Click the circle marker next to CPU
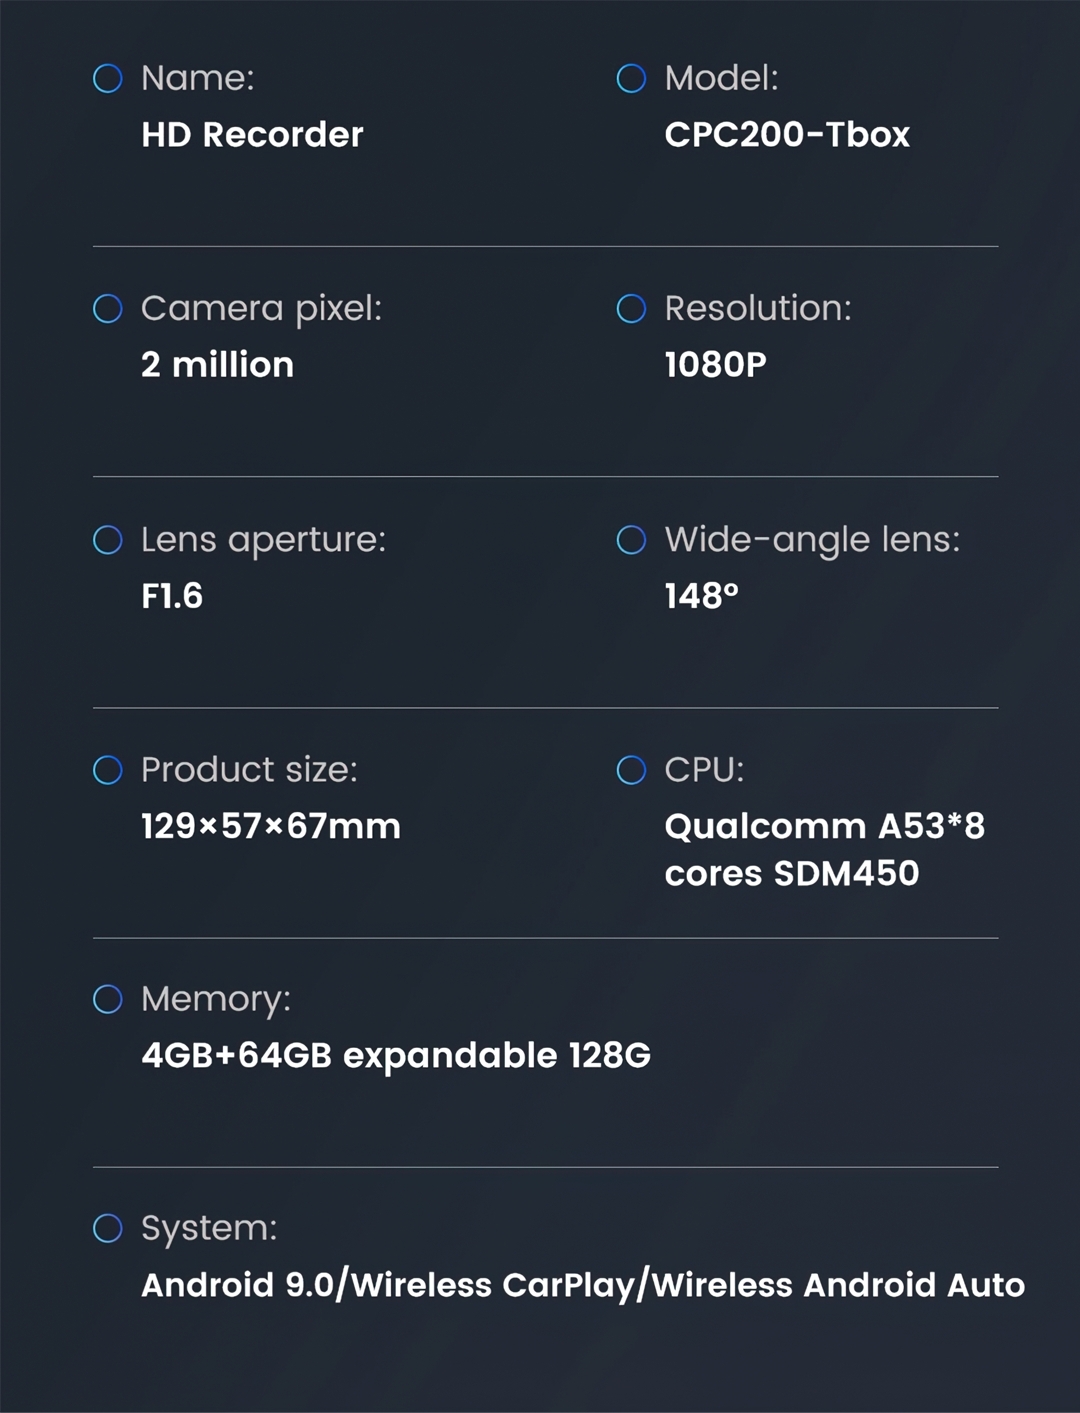Image resolution: width=1080 pixels, height=1413 pixels. 631,770
